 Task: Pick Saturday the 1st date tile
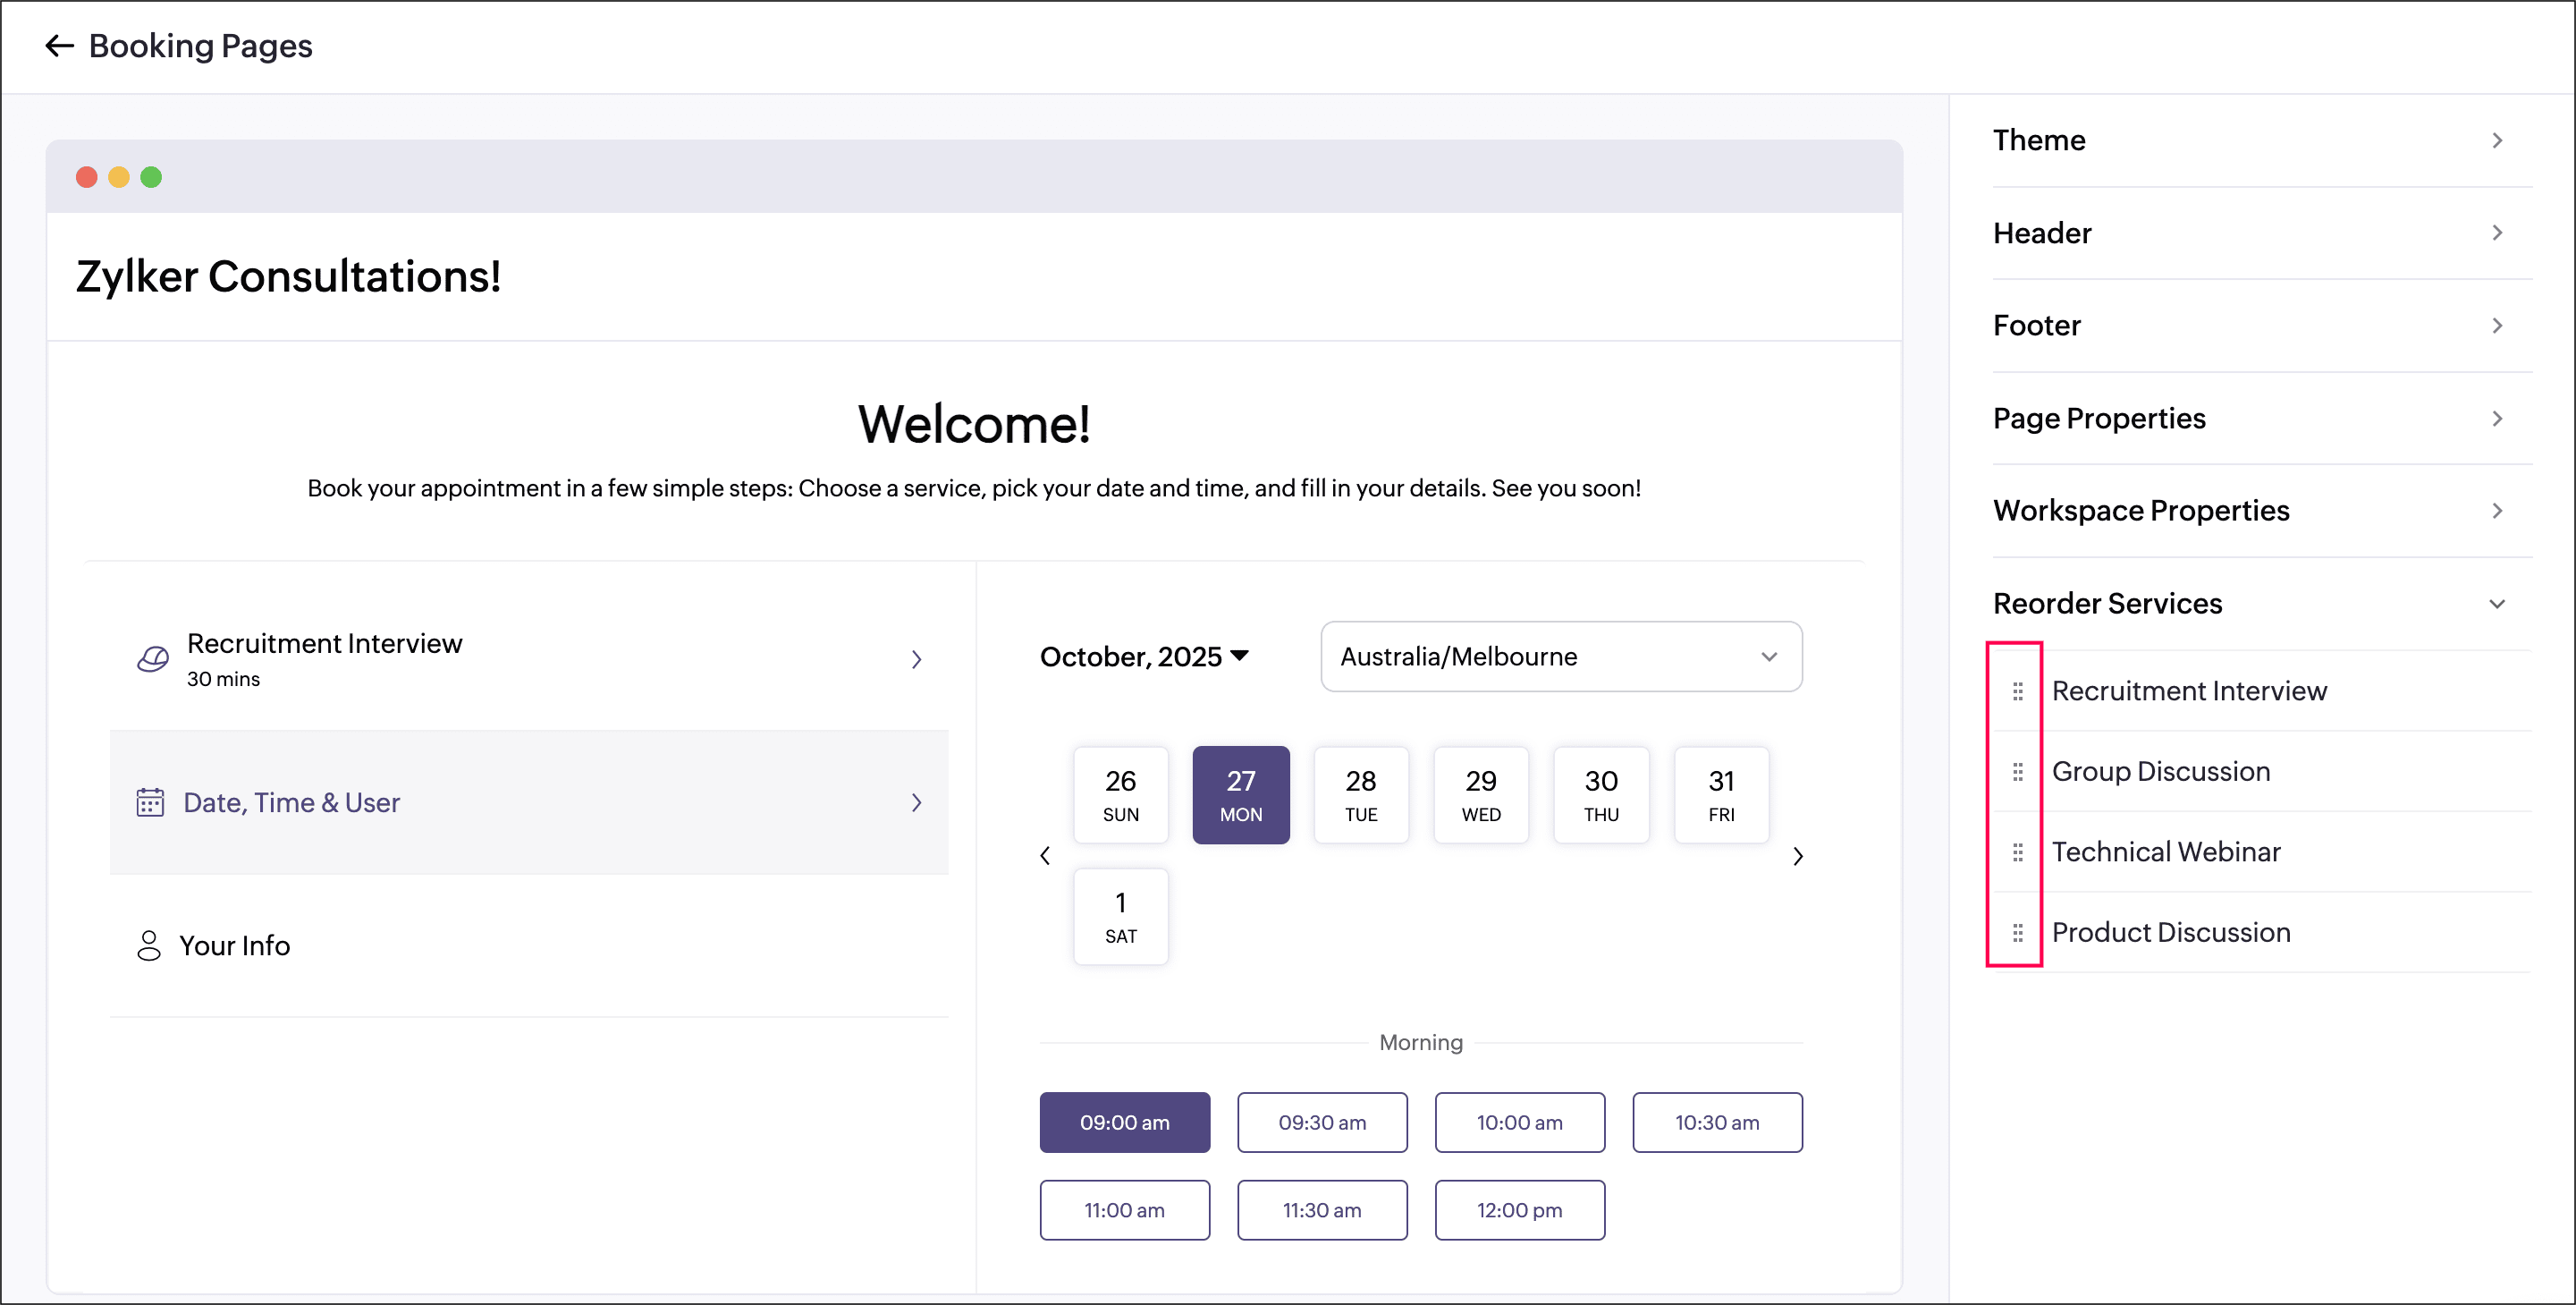coord(1120,916)
